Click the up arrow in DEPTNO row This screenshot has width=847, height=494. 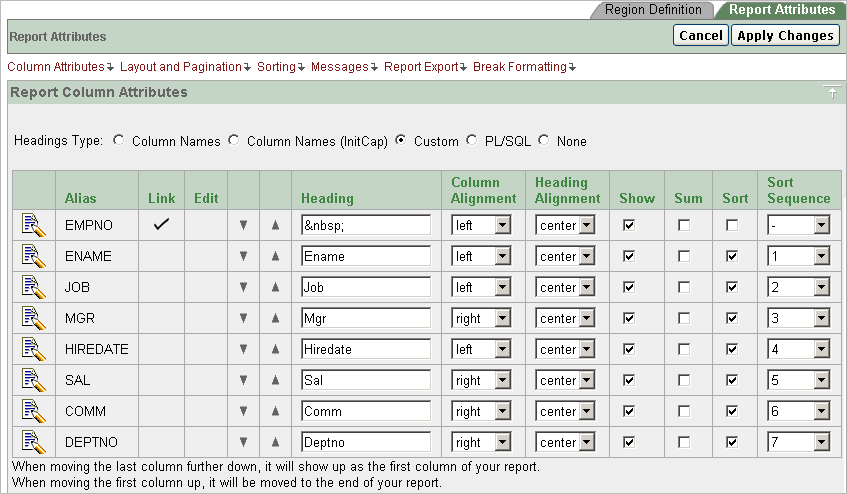275,442
